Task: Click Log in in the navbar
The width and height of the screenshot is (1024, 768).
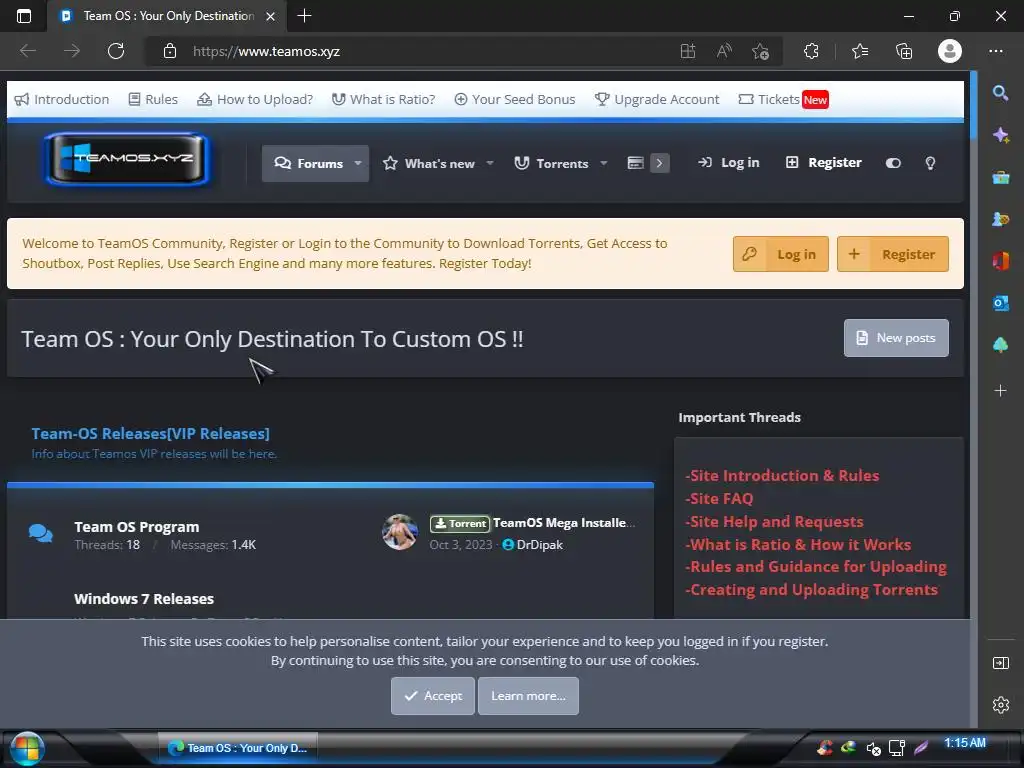Action: pos(729,163)
